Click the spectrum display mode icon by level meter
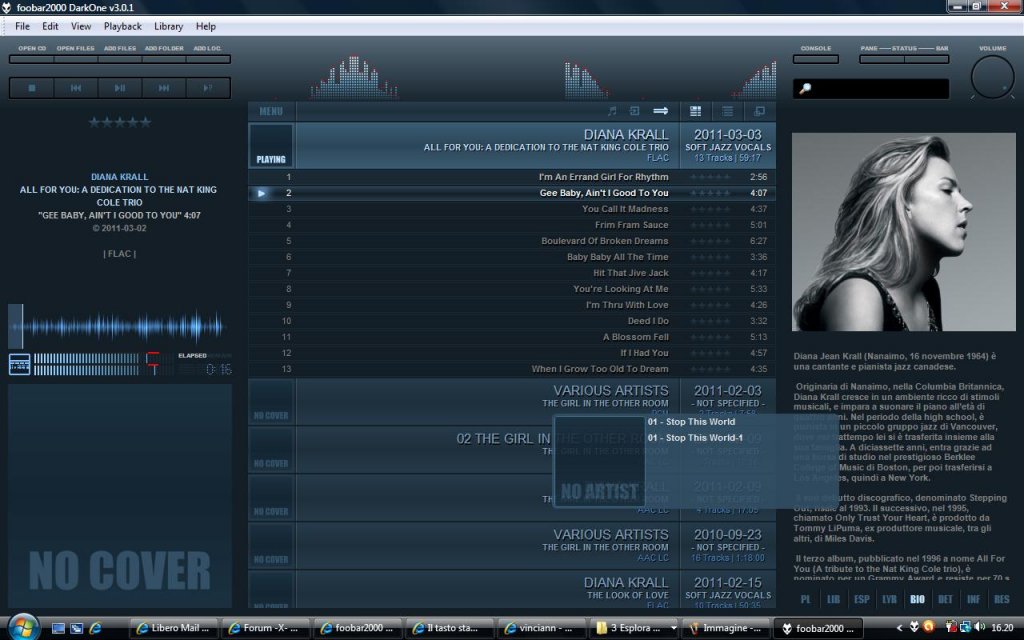The width and height of the screenshot is (1024, 640). click(19, 364)
